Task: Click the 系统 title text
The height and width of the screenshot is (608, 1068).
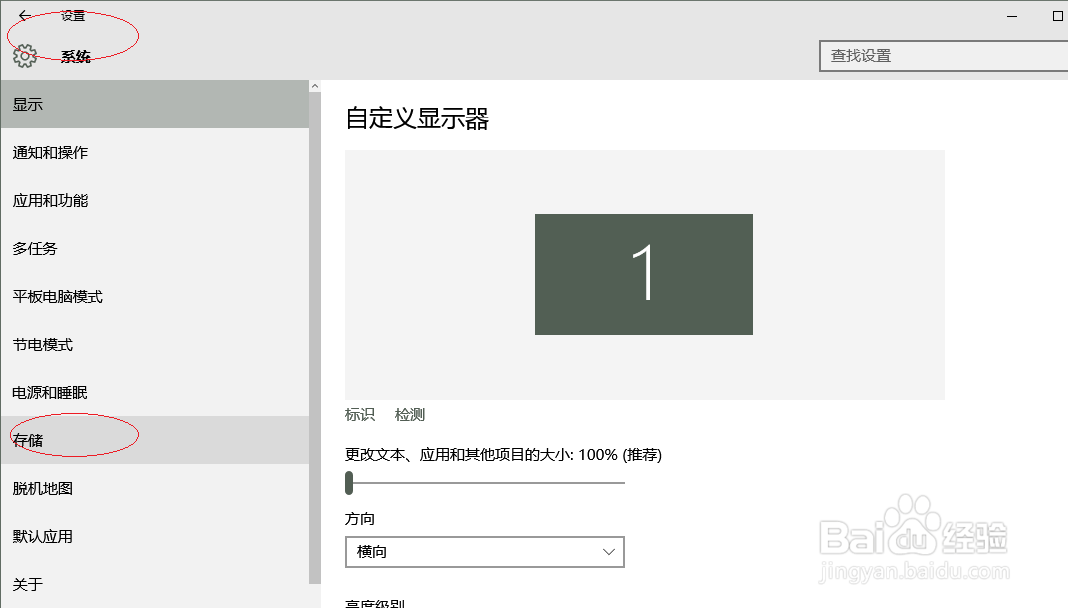Action: (76, 57)
